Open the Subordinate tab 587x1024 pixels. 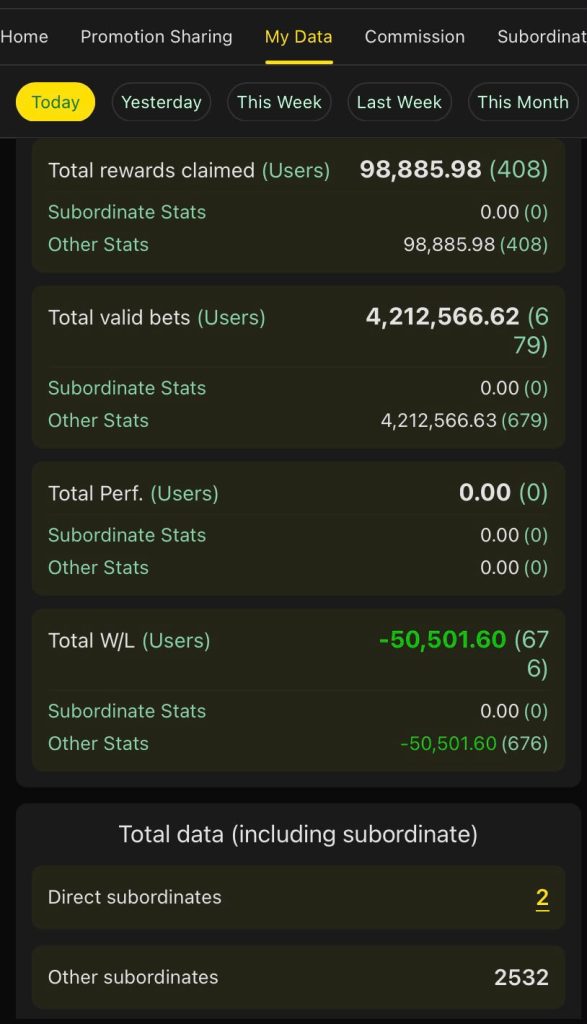pos(541,37)
